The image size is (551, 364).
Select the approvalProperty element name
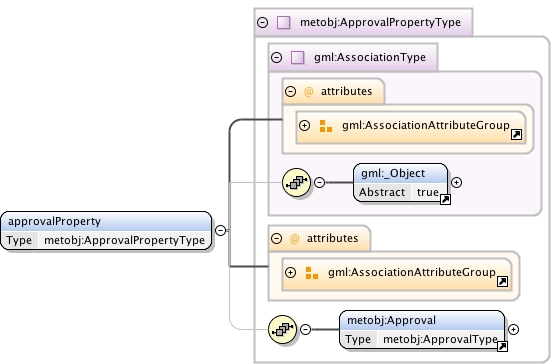pos(54,221)
